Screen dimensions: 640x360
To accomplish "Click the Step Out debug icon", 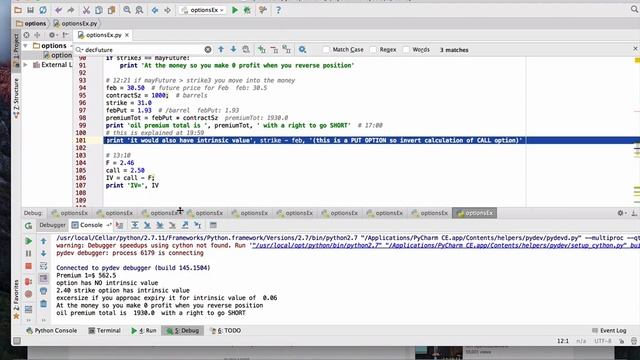I will click(185, 225).
